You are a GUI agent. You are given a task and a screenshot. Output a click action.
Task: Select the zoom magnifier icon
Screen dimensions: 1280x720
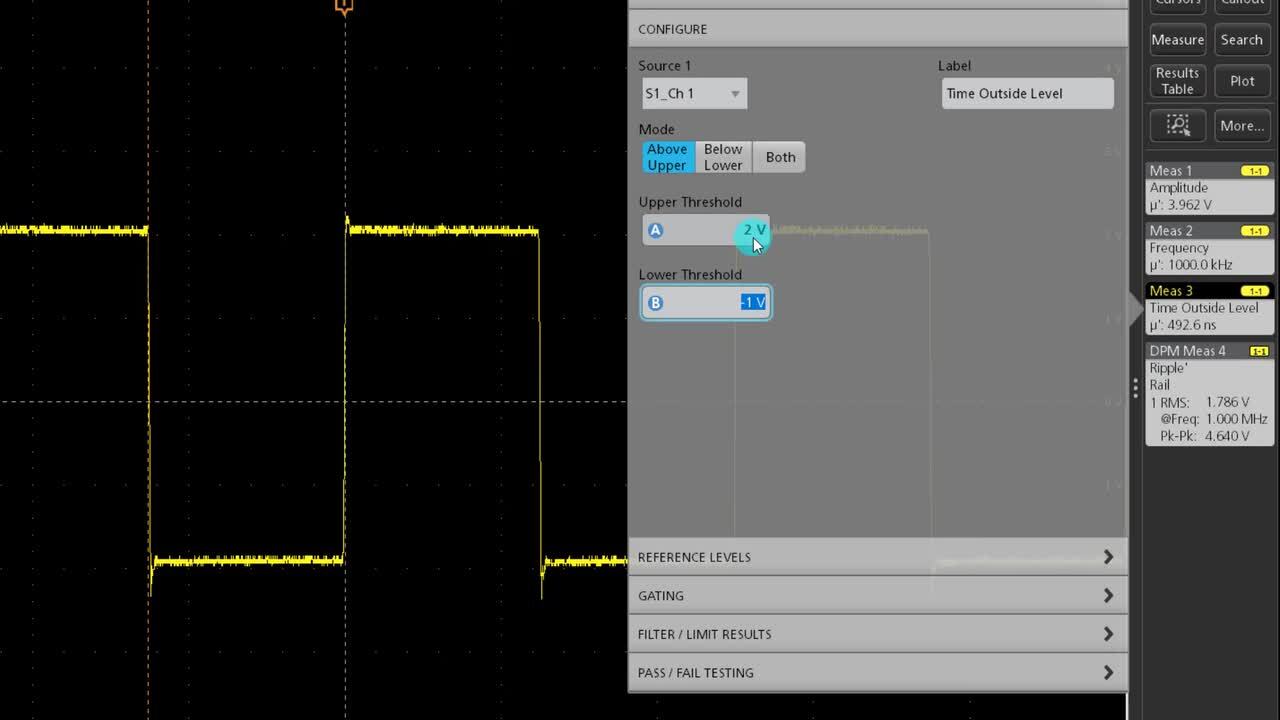pyautogui.click(x=1177, y=125)
